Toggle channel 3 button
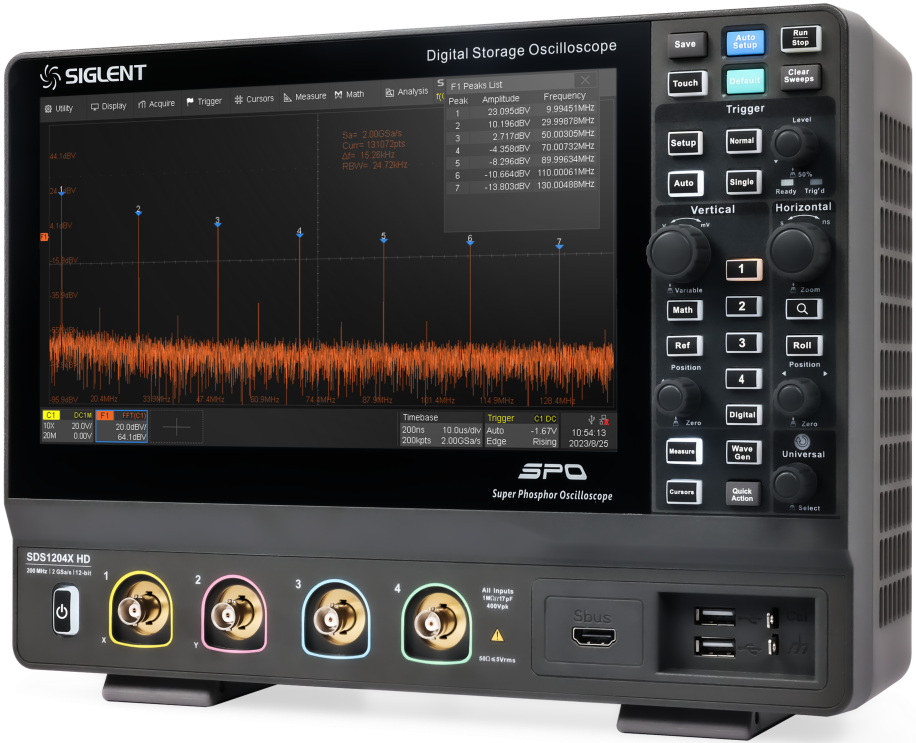 tap(742, 343)
